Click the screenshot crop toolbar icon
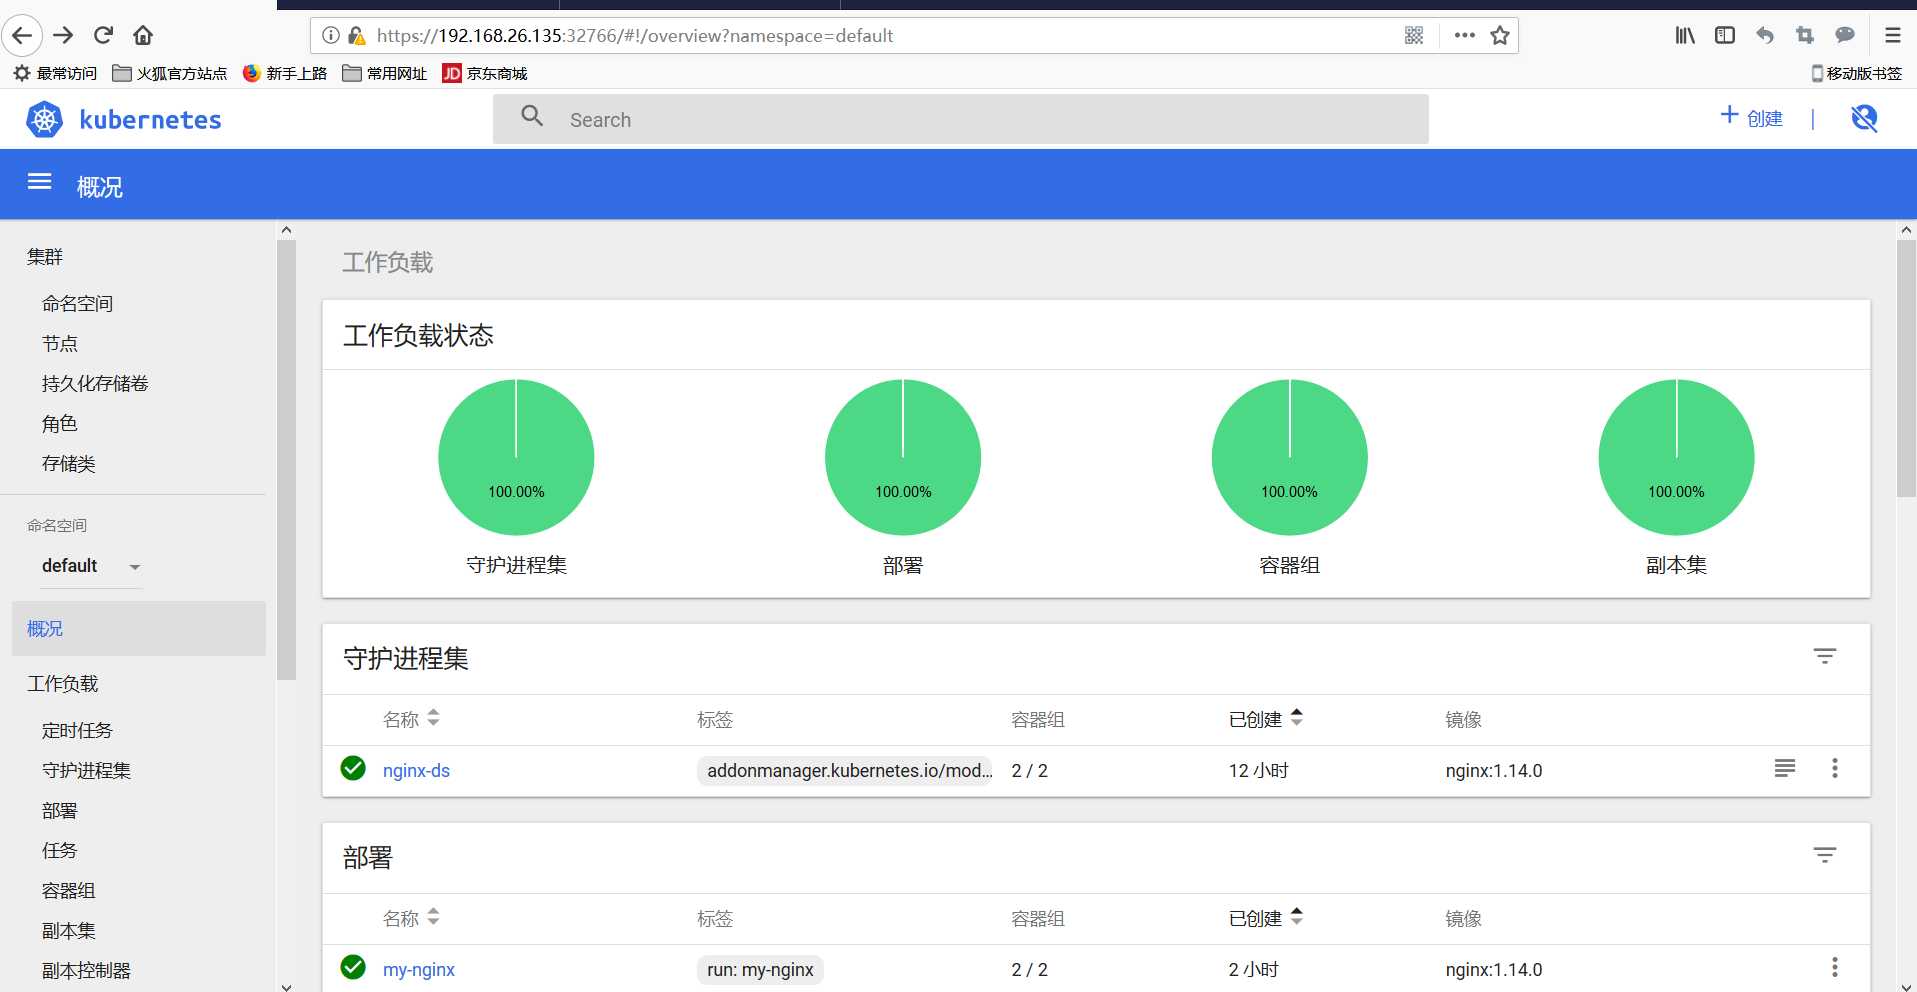Screen dimensions: 1917x992 [x=1805, y=35]
